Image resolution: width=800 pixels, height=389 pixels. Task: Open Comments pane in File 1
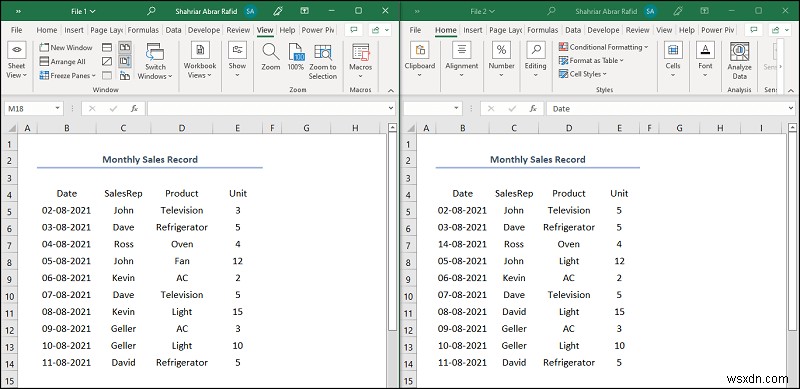coord(354,30)
